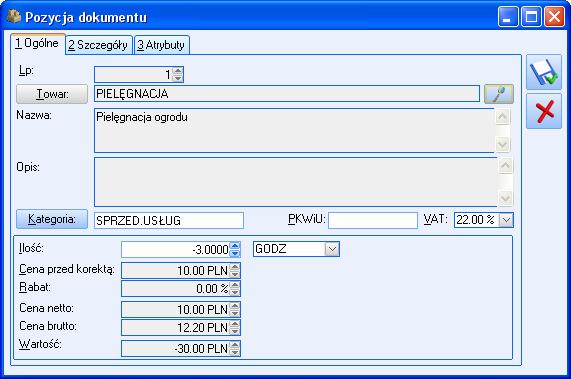
Task: Click the PKWiU input field
Action: click(x=373, y=221)
